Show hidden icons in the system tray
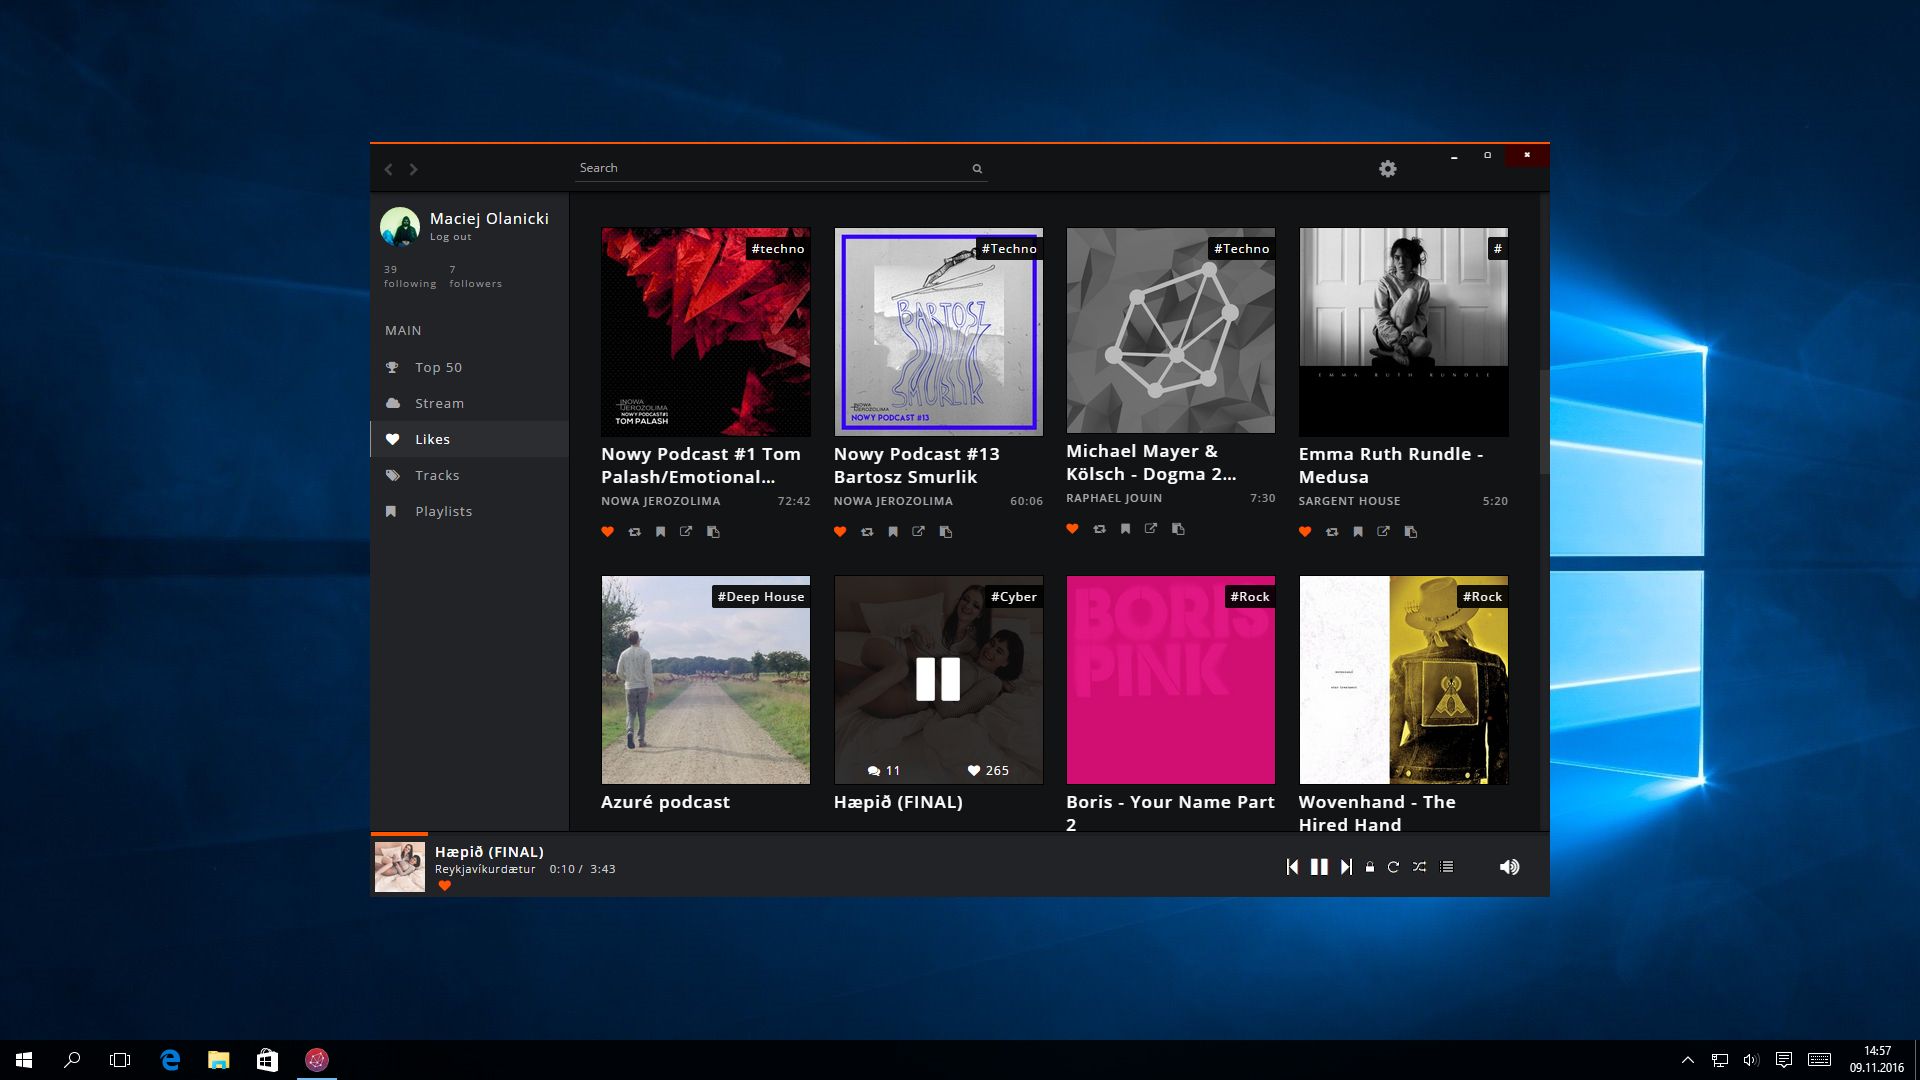 click(x=1687, y=1060)
